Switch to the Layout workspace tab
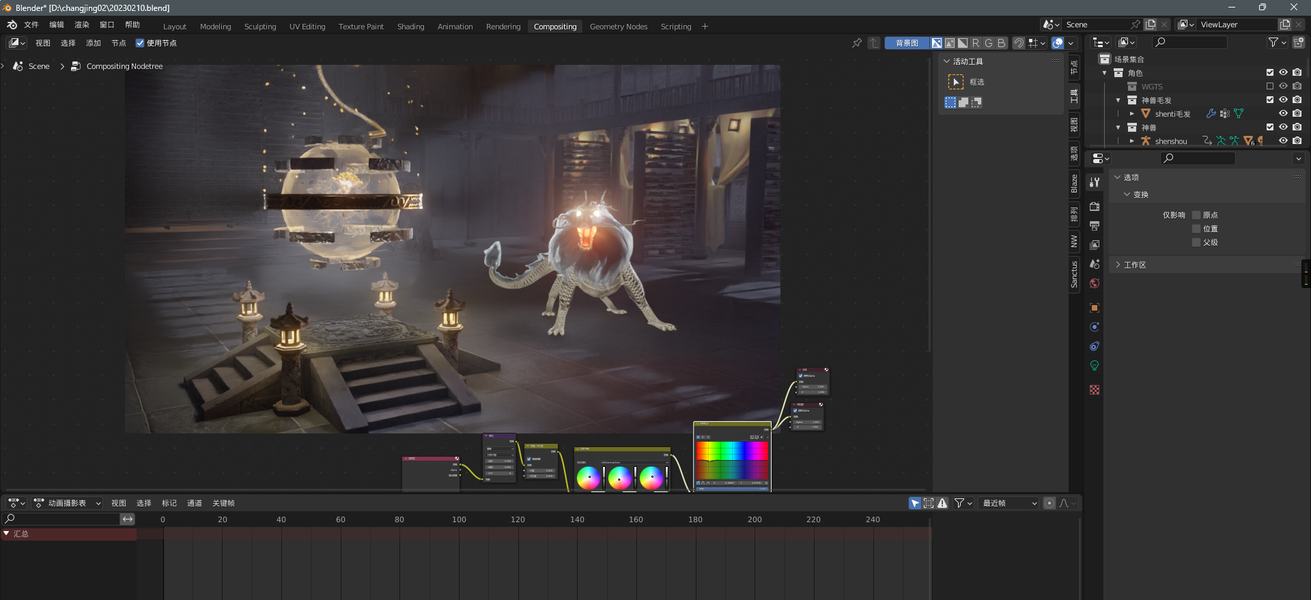Viewport: 1311px width, 600px height. [x=174, y=27]
